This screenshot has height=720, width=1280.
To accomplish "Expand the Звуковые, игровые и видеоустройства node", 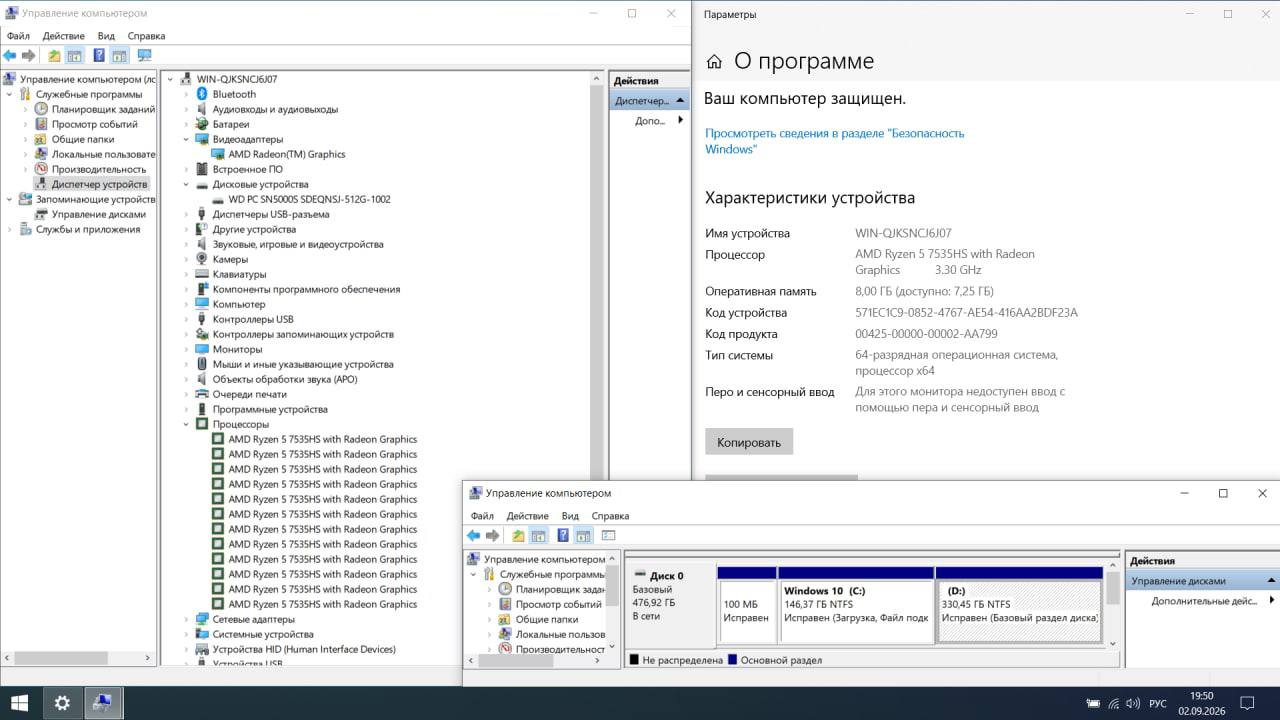I will coord(186,244).
